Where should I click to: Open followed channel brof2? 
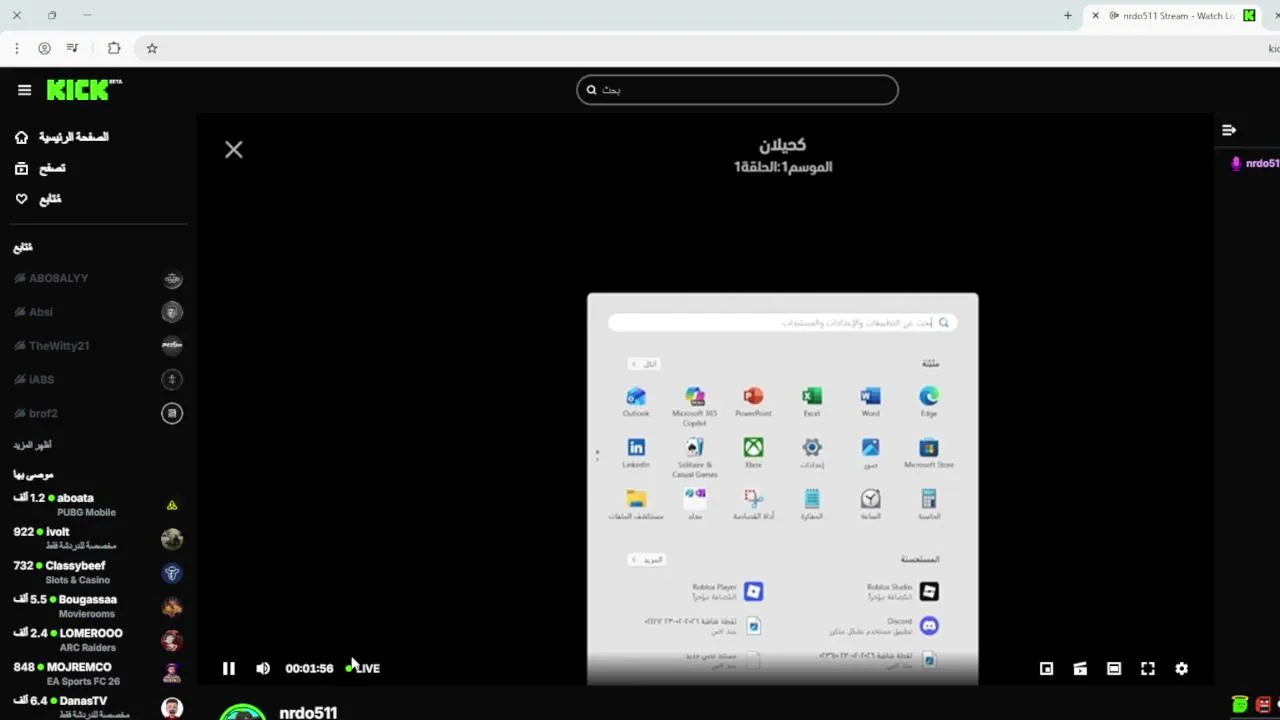97,413
